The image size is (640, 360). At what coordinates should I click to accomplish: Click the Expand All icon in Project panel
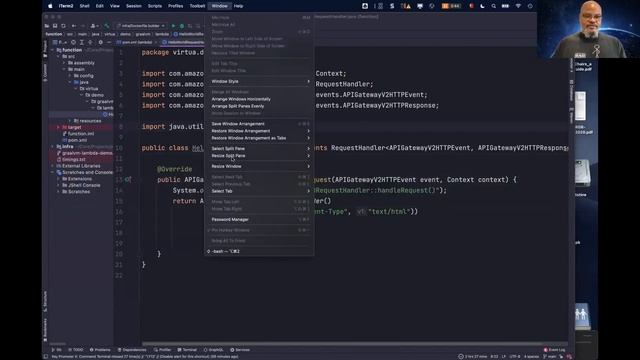(x=82, y=42)
